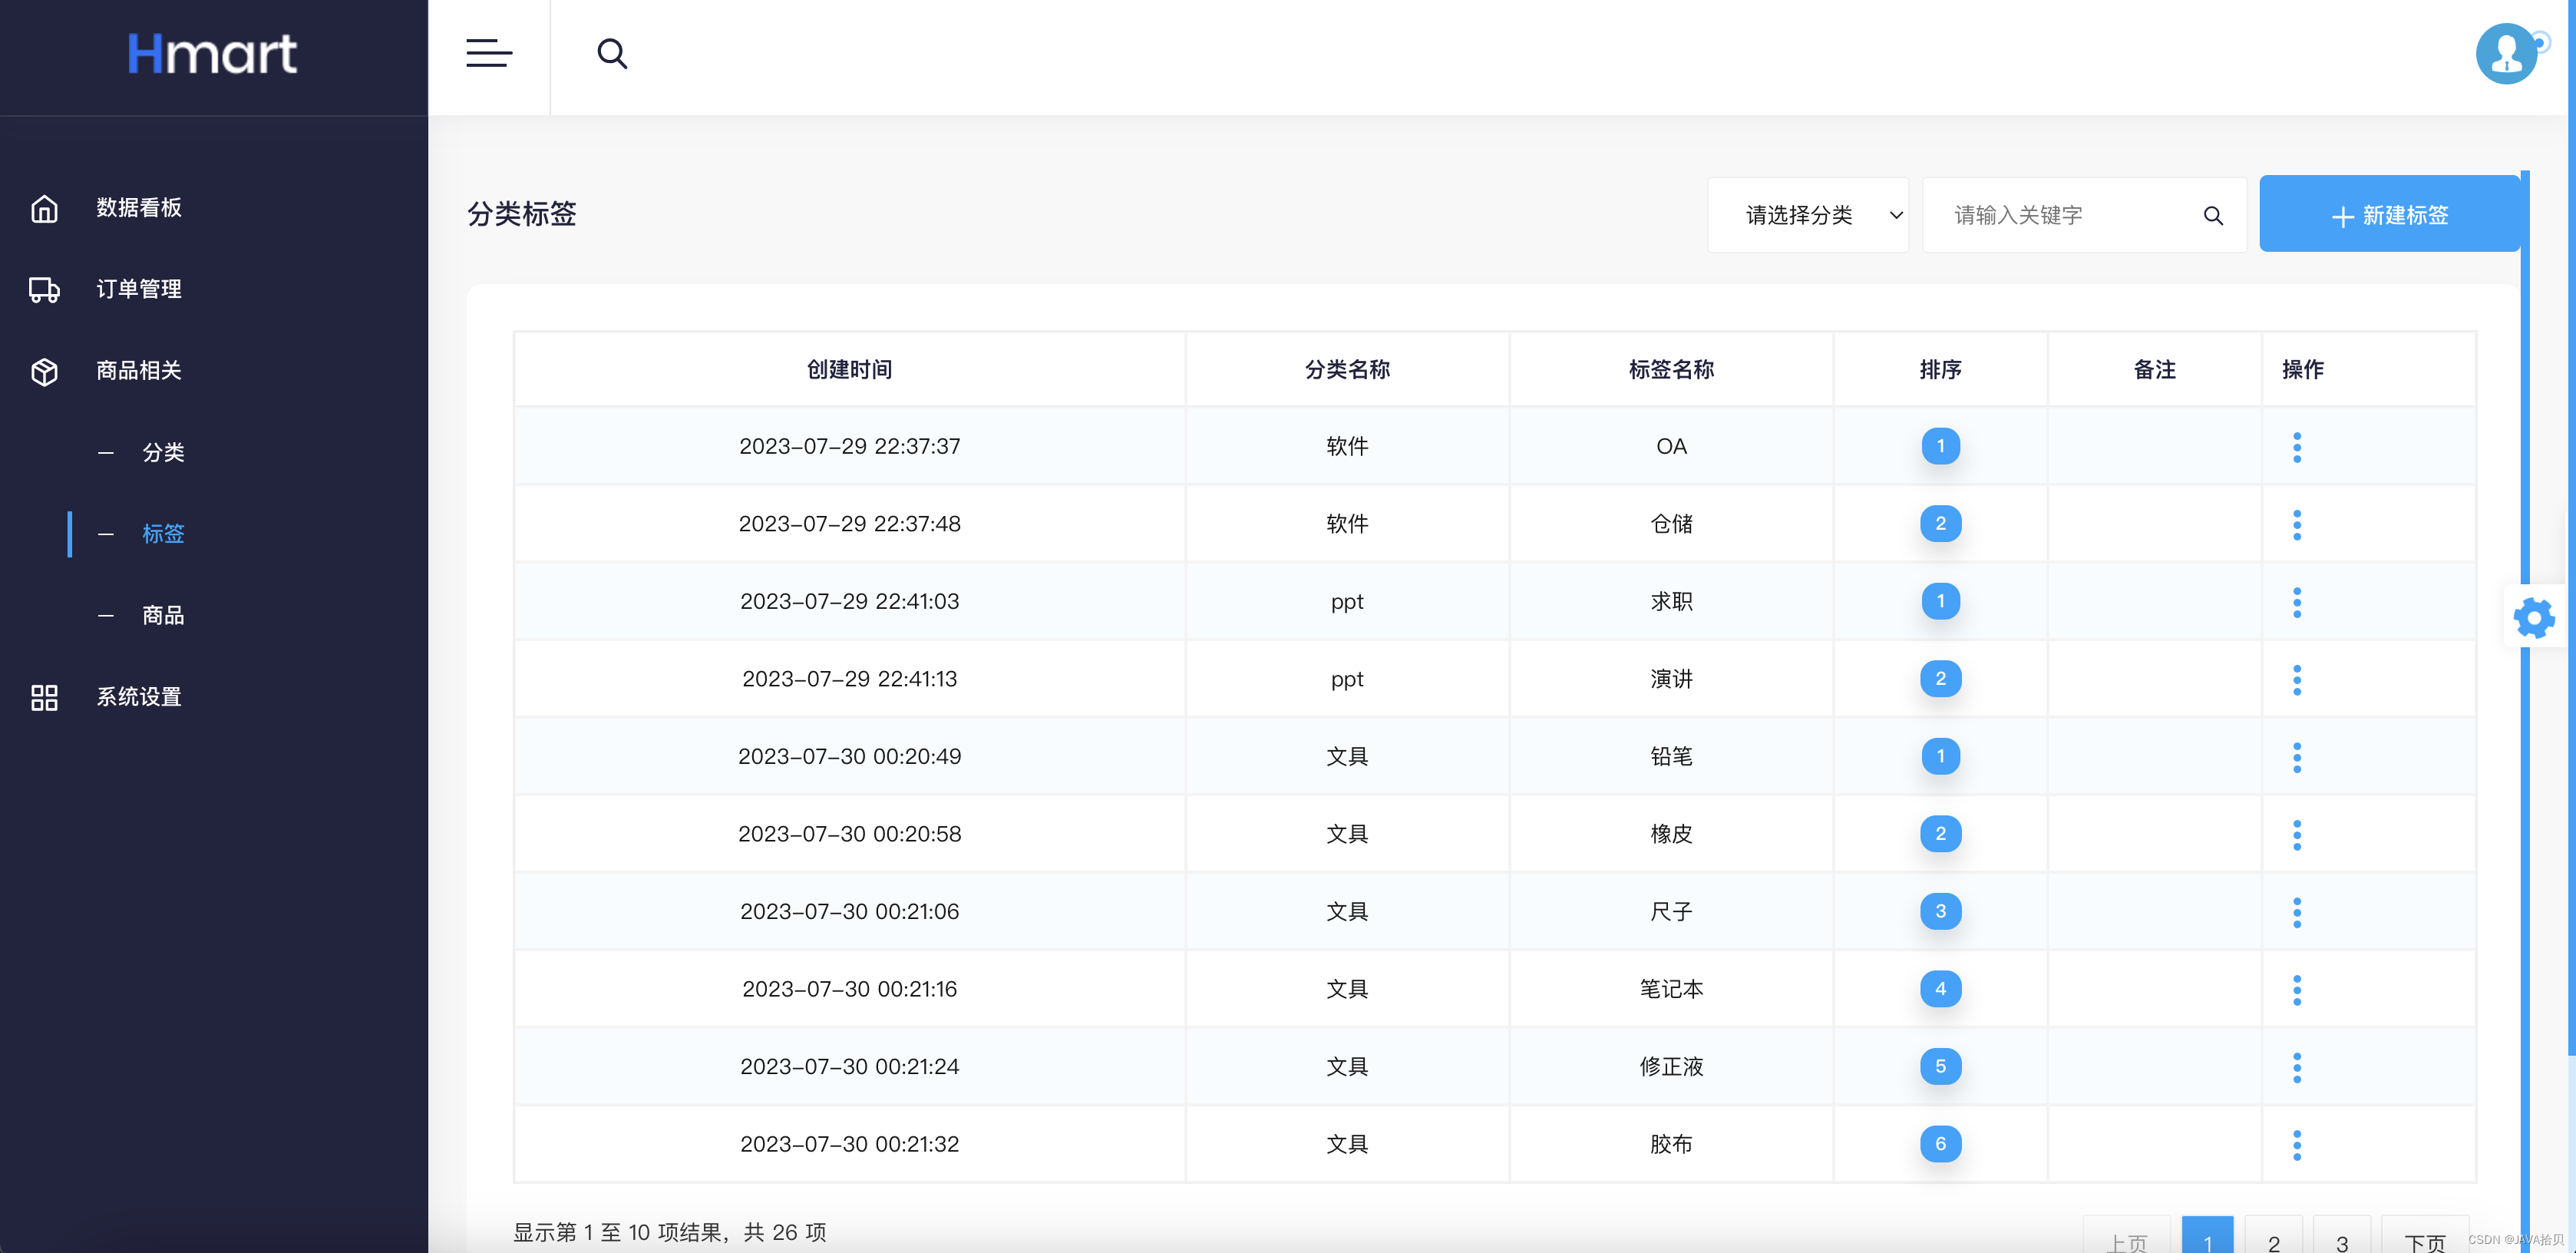Open 数据看板 in the sidebar
The image size is (2576, 1253).
click(x=139, y=208)
